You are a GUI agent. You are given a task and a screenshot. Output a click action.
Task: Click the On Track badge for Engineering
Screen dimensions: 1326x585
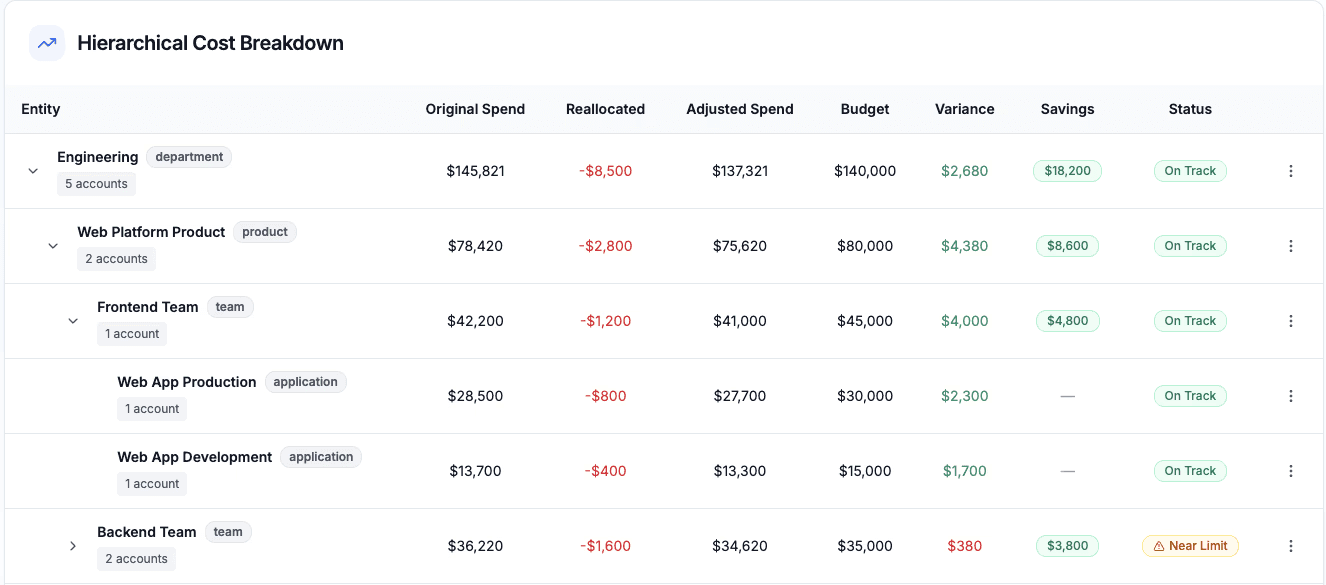[x=1190, y=171]
